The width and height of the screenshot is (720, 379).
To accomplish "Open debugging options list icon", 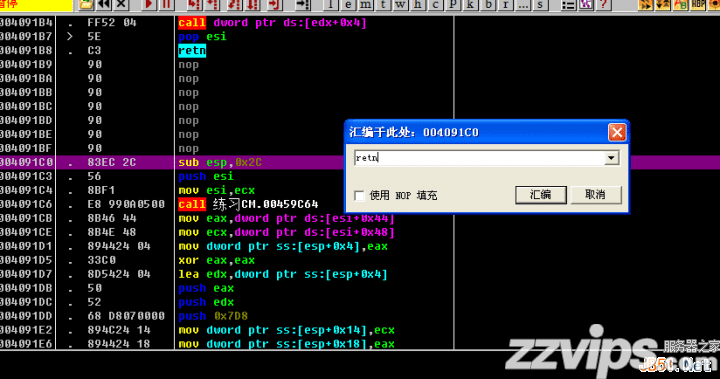I will click(568, 5).
